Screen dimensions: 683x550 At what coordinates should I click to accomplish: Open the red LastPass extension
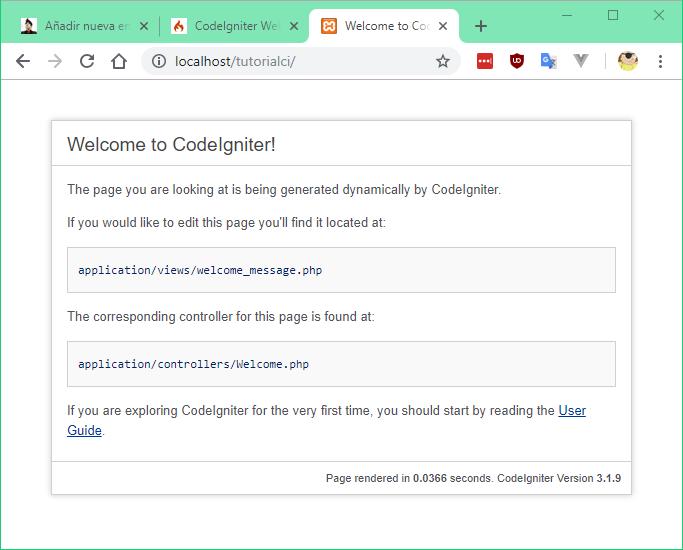484,61
